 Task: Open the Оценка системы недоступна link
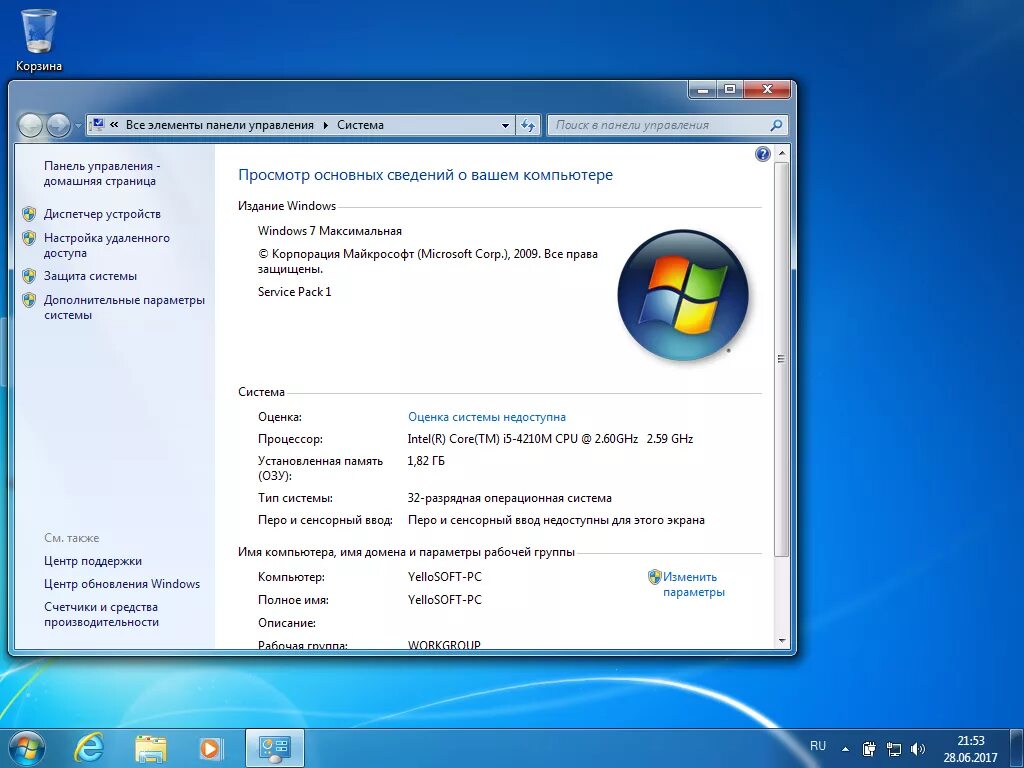(x=486, y=417)
